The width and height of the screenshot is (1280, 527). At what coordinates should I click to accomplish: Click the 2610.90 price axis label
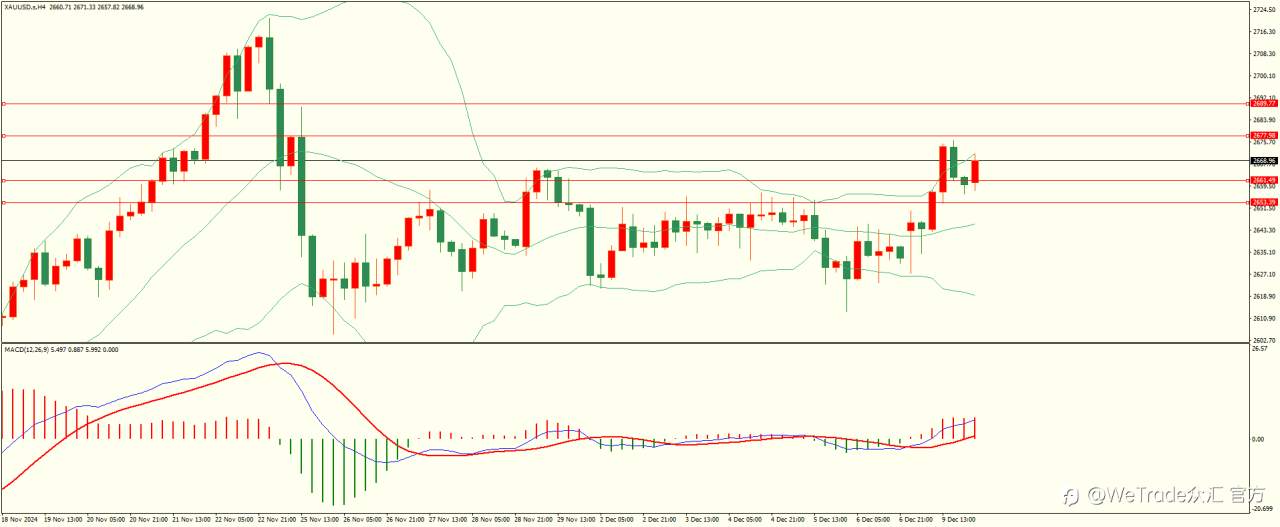(1264, 318)
